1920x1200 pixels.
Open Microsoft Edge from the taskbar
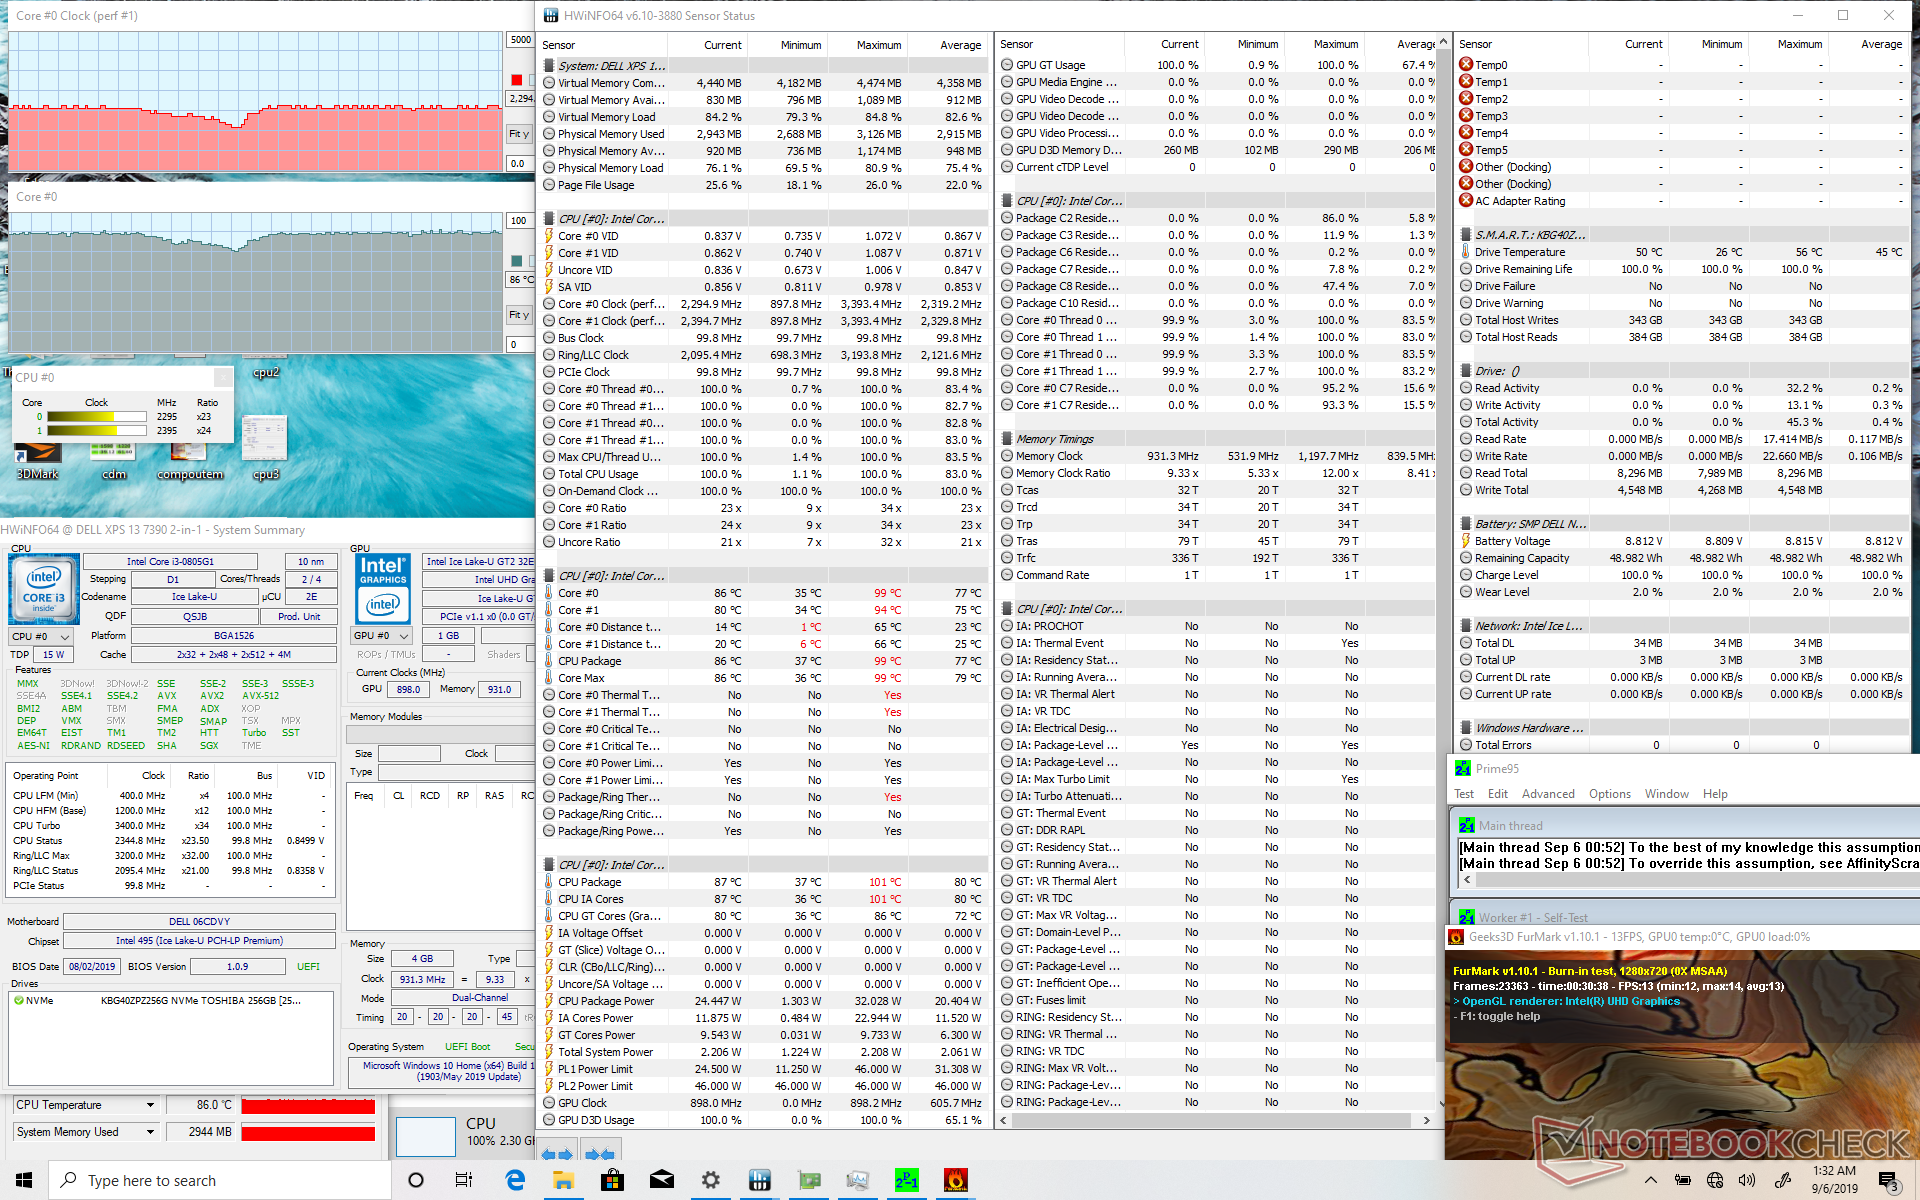[x=515, y=1180]
